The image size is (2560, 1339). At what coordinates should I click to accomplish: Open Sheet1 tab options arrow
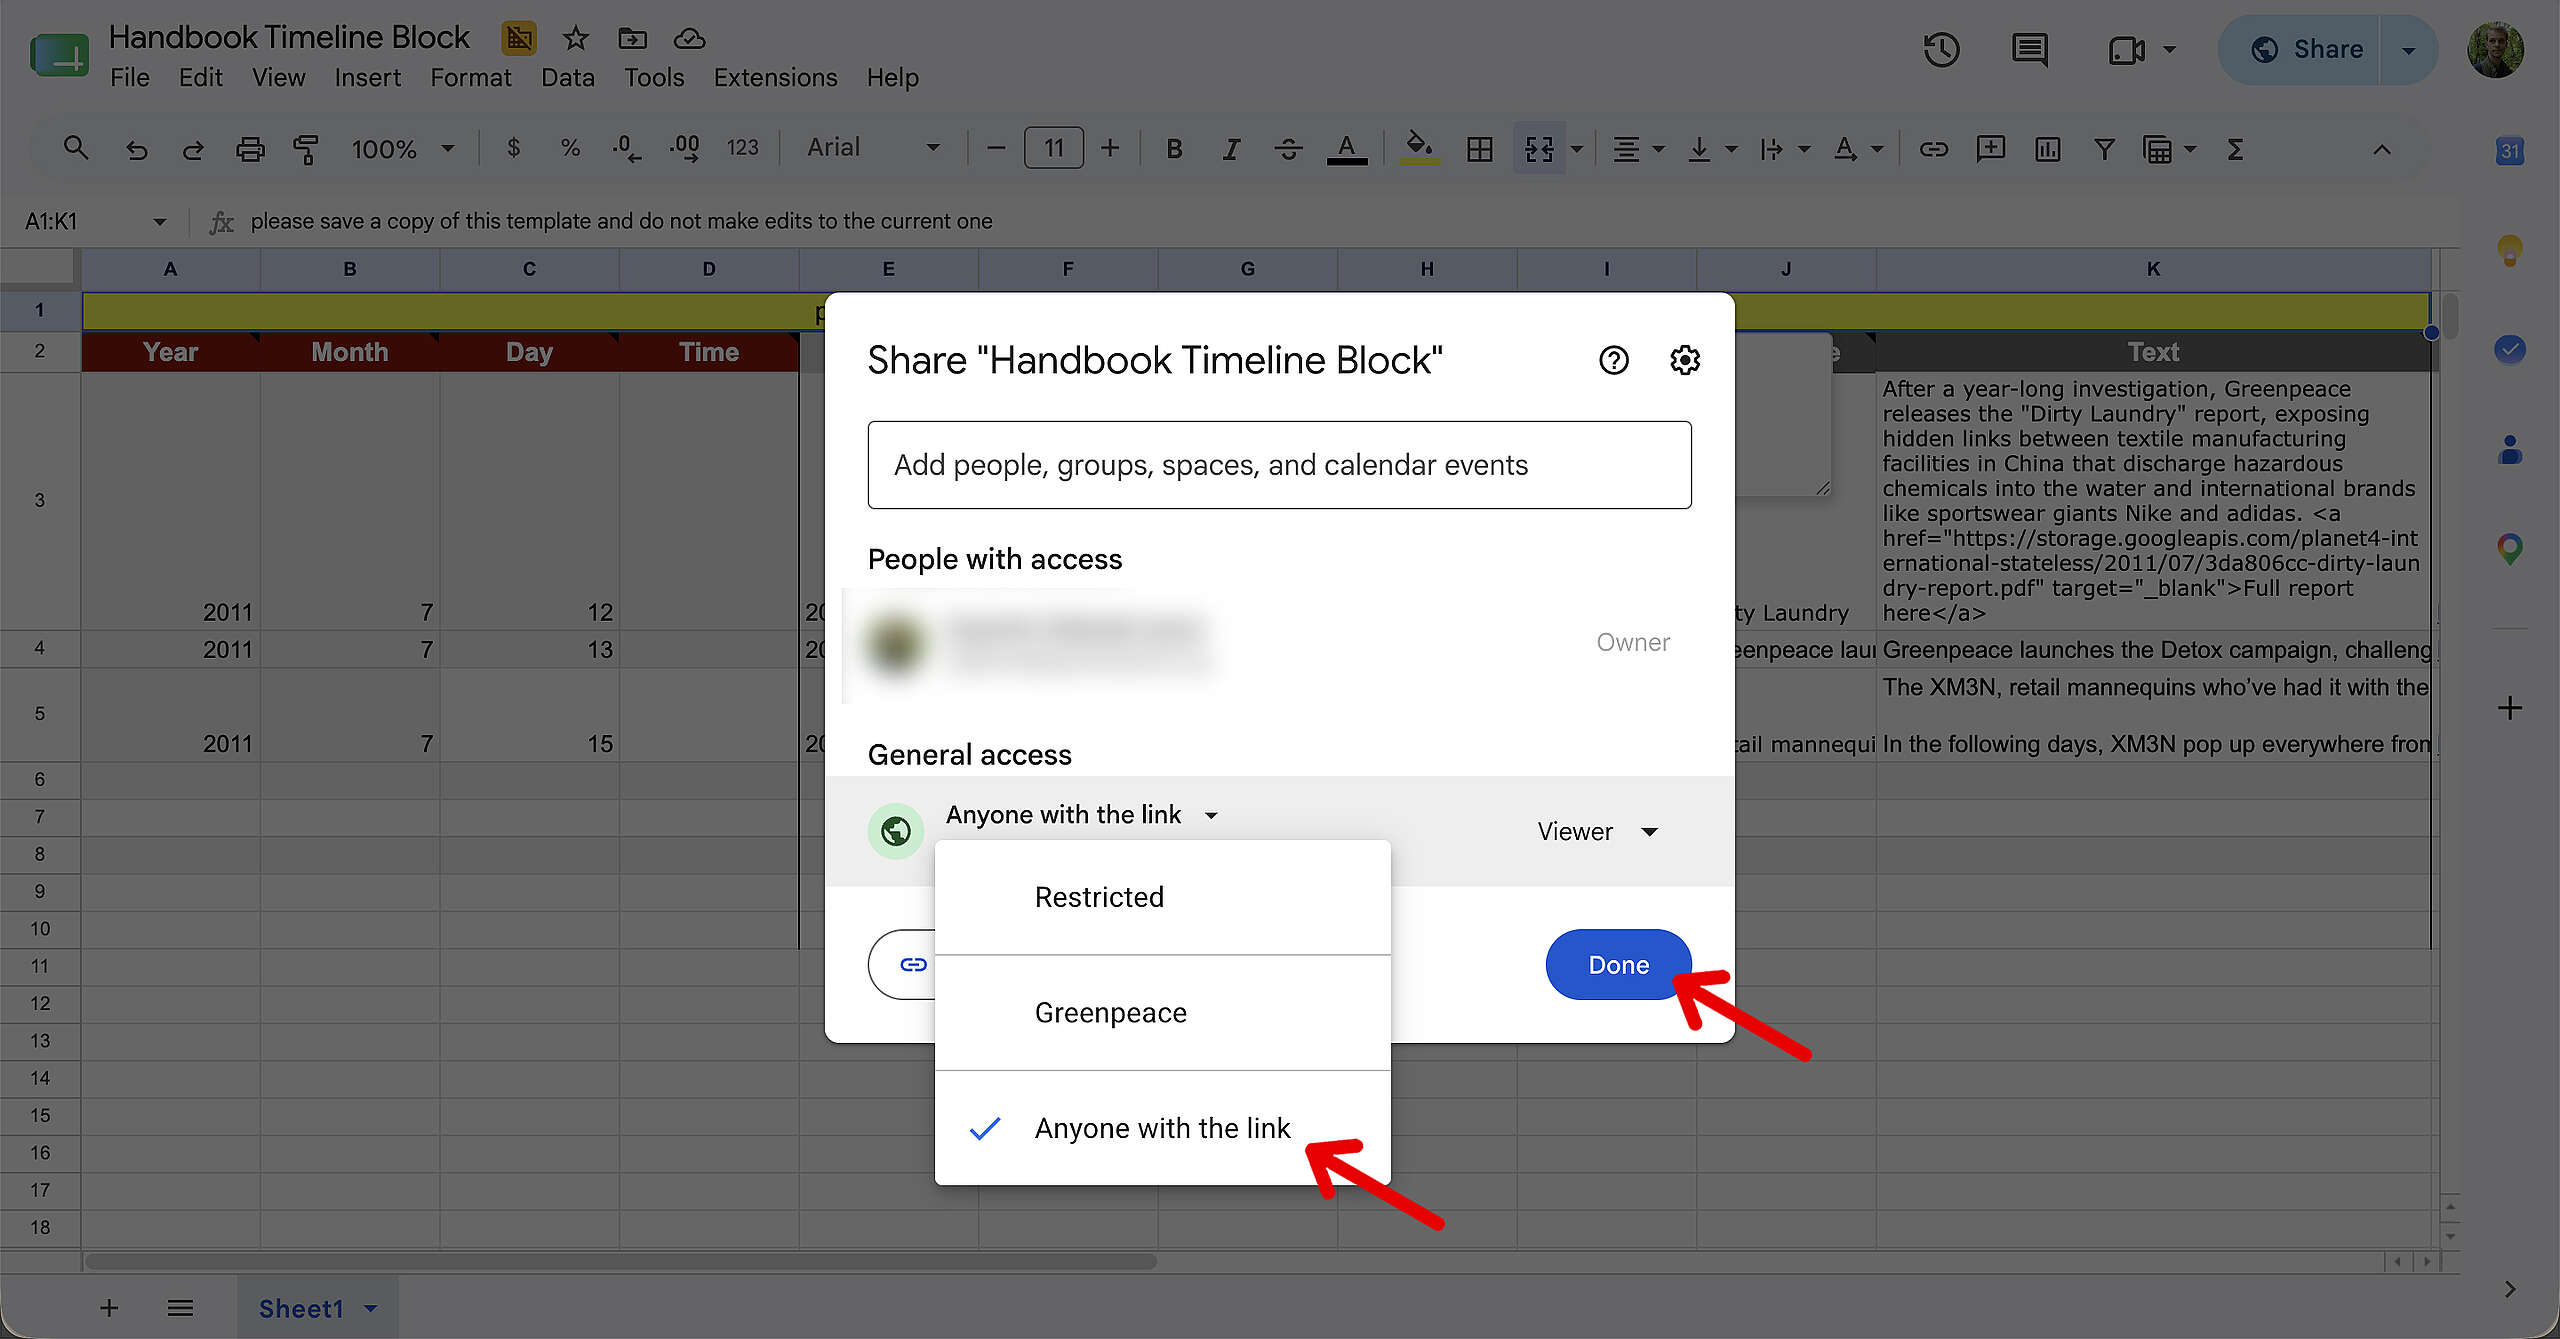(371, 1308)
